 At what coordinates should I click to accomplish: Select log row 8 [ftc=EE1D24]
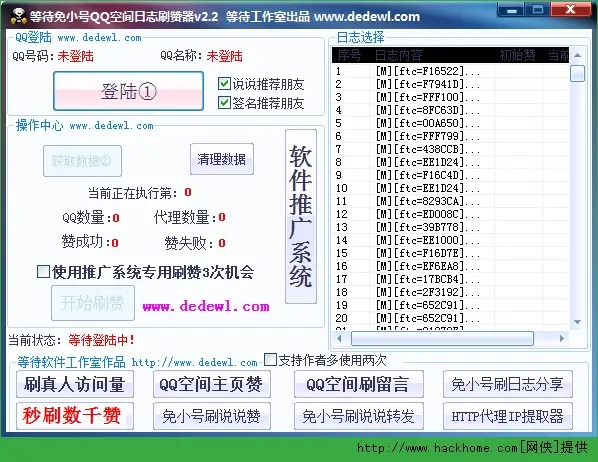pyautogui.click(x=451, y=162)
